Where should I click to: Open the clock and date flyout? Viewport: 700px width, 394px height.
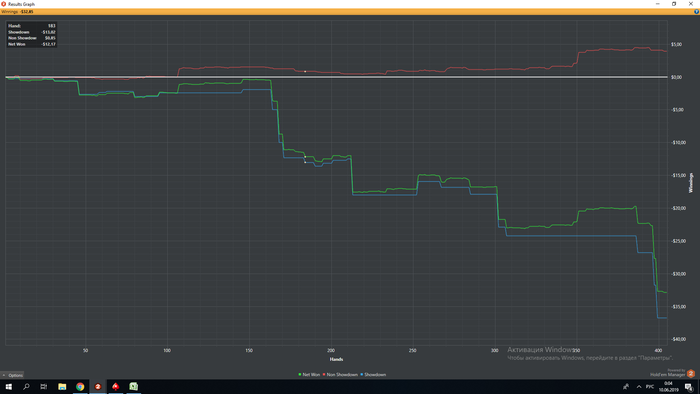coord(668,387)
